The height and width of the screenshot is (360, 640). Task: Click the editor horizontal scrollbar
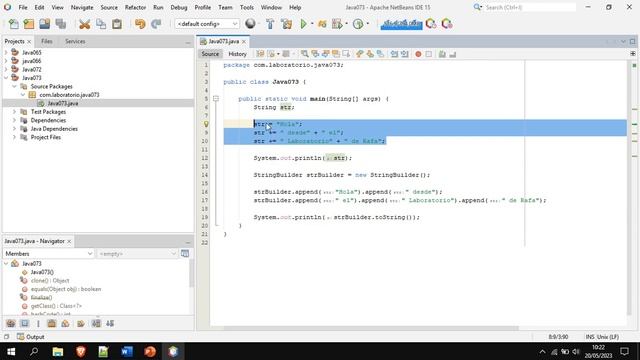[371, 328]
